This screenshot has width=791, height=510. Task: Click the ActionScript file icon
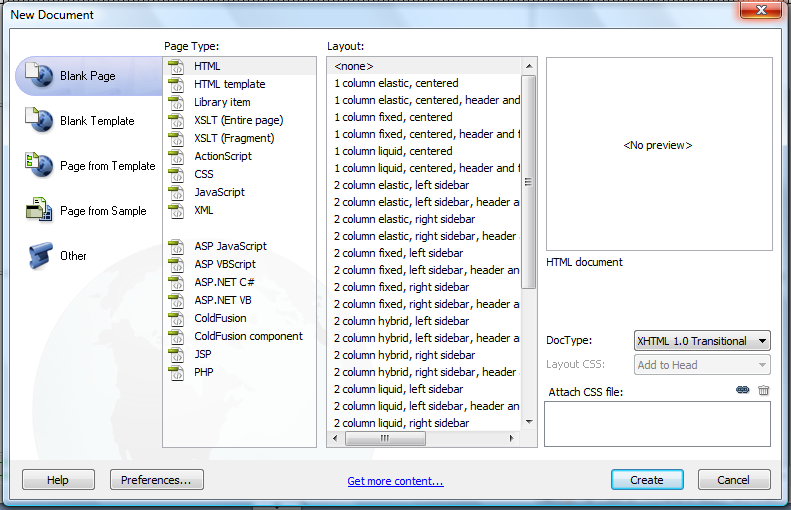point(176,157)
